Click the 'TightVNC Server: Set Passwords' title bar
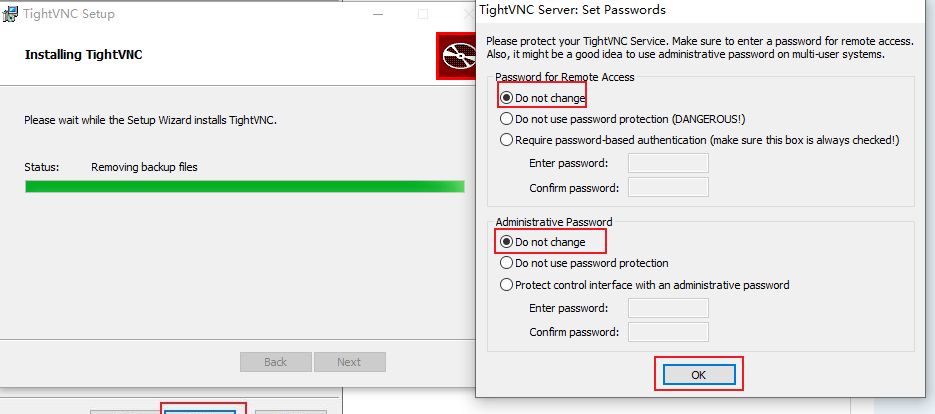The image size is (935, 414). [x=705, y=10]
